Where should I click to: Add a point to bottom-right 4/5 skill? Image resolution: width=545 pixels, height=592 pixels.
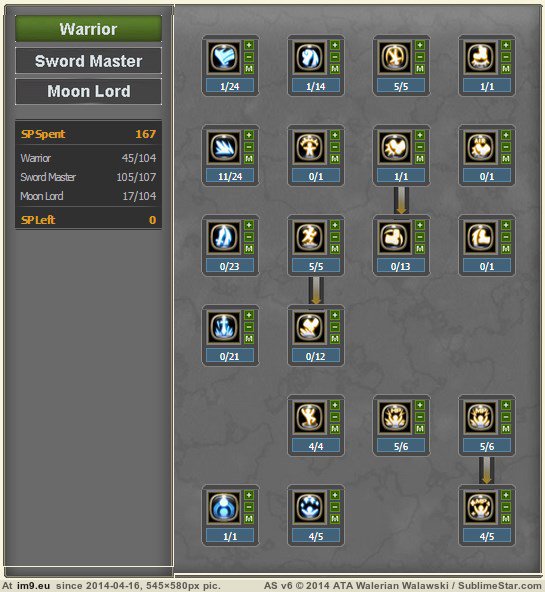pos(506,495)
